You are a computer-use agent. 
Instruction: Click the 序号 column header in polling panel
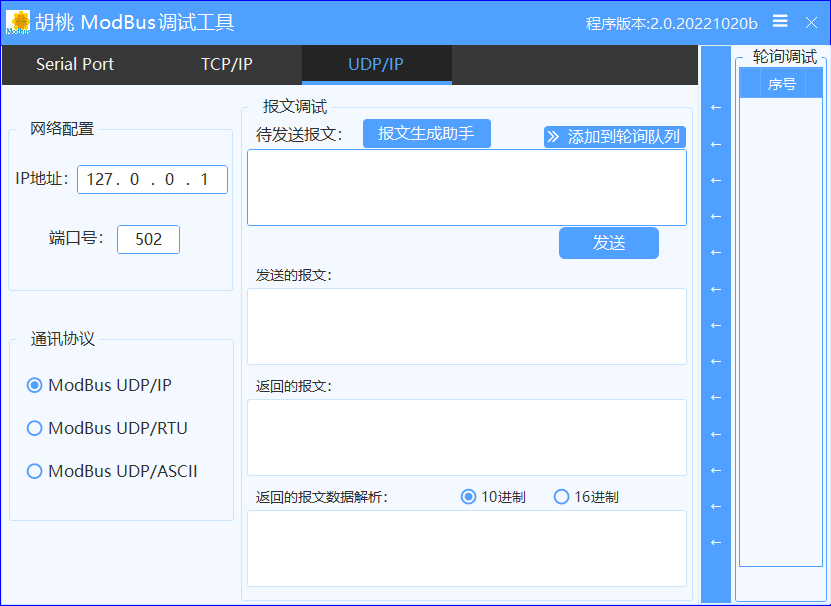(783, 83)
